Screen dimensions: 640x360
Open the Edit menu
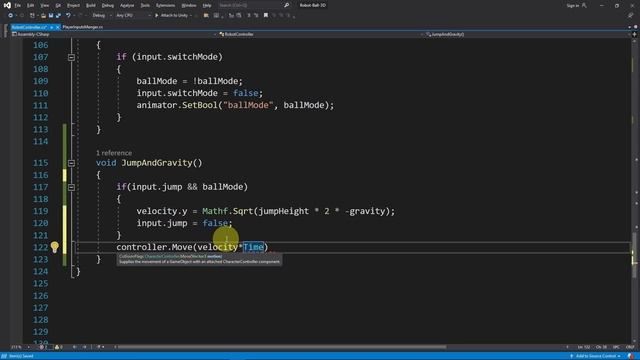pos(31,6)
